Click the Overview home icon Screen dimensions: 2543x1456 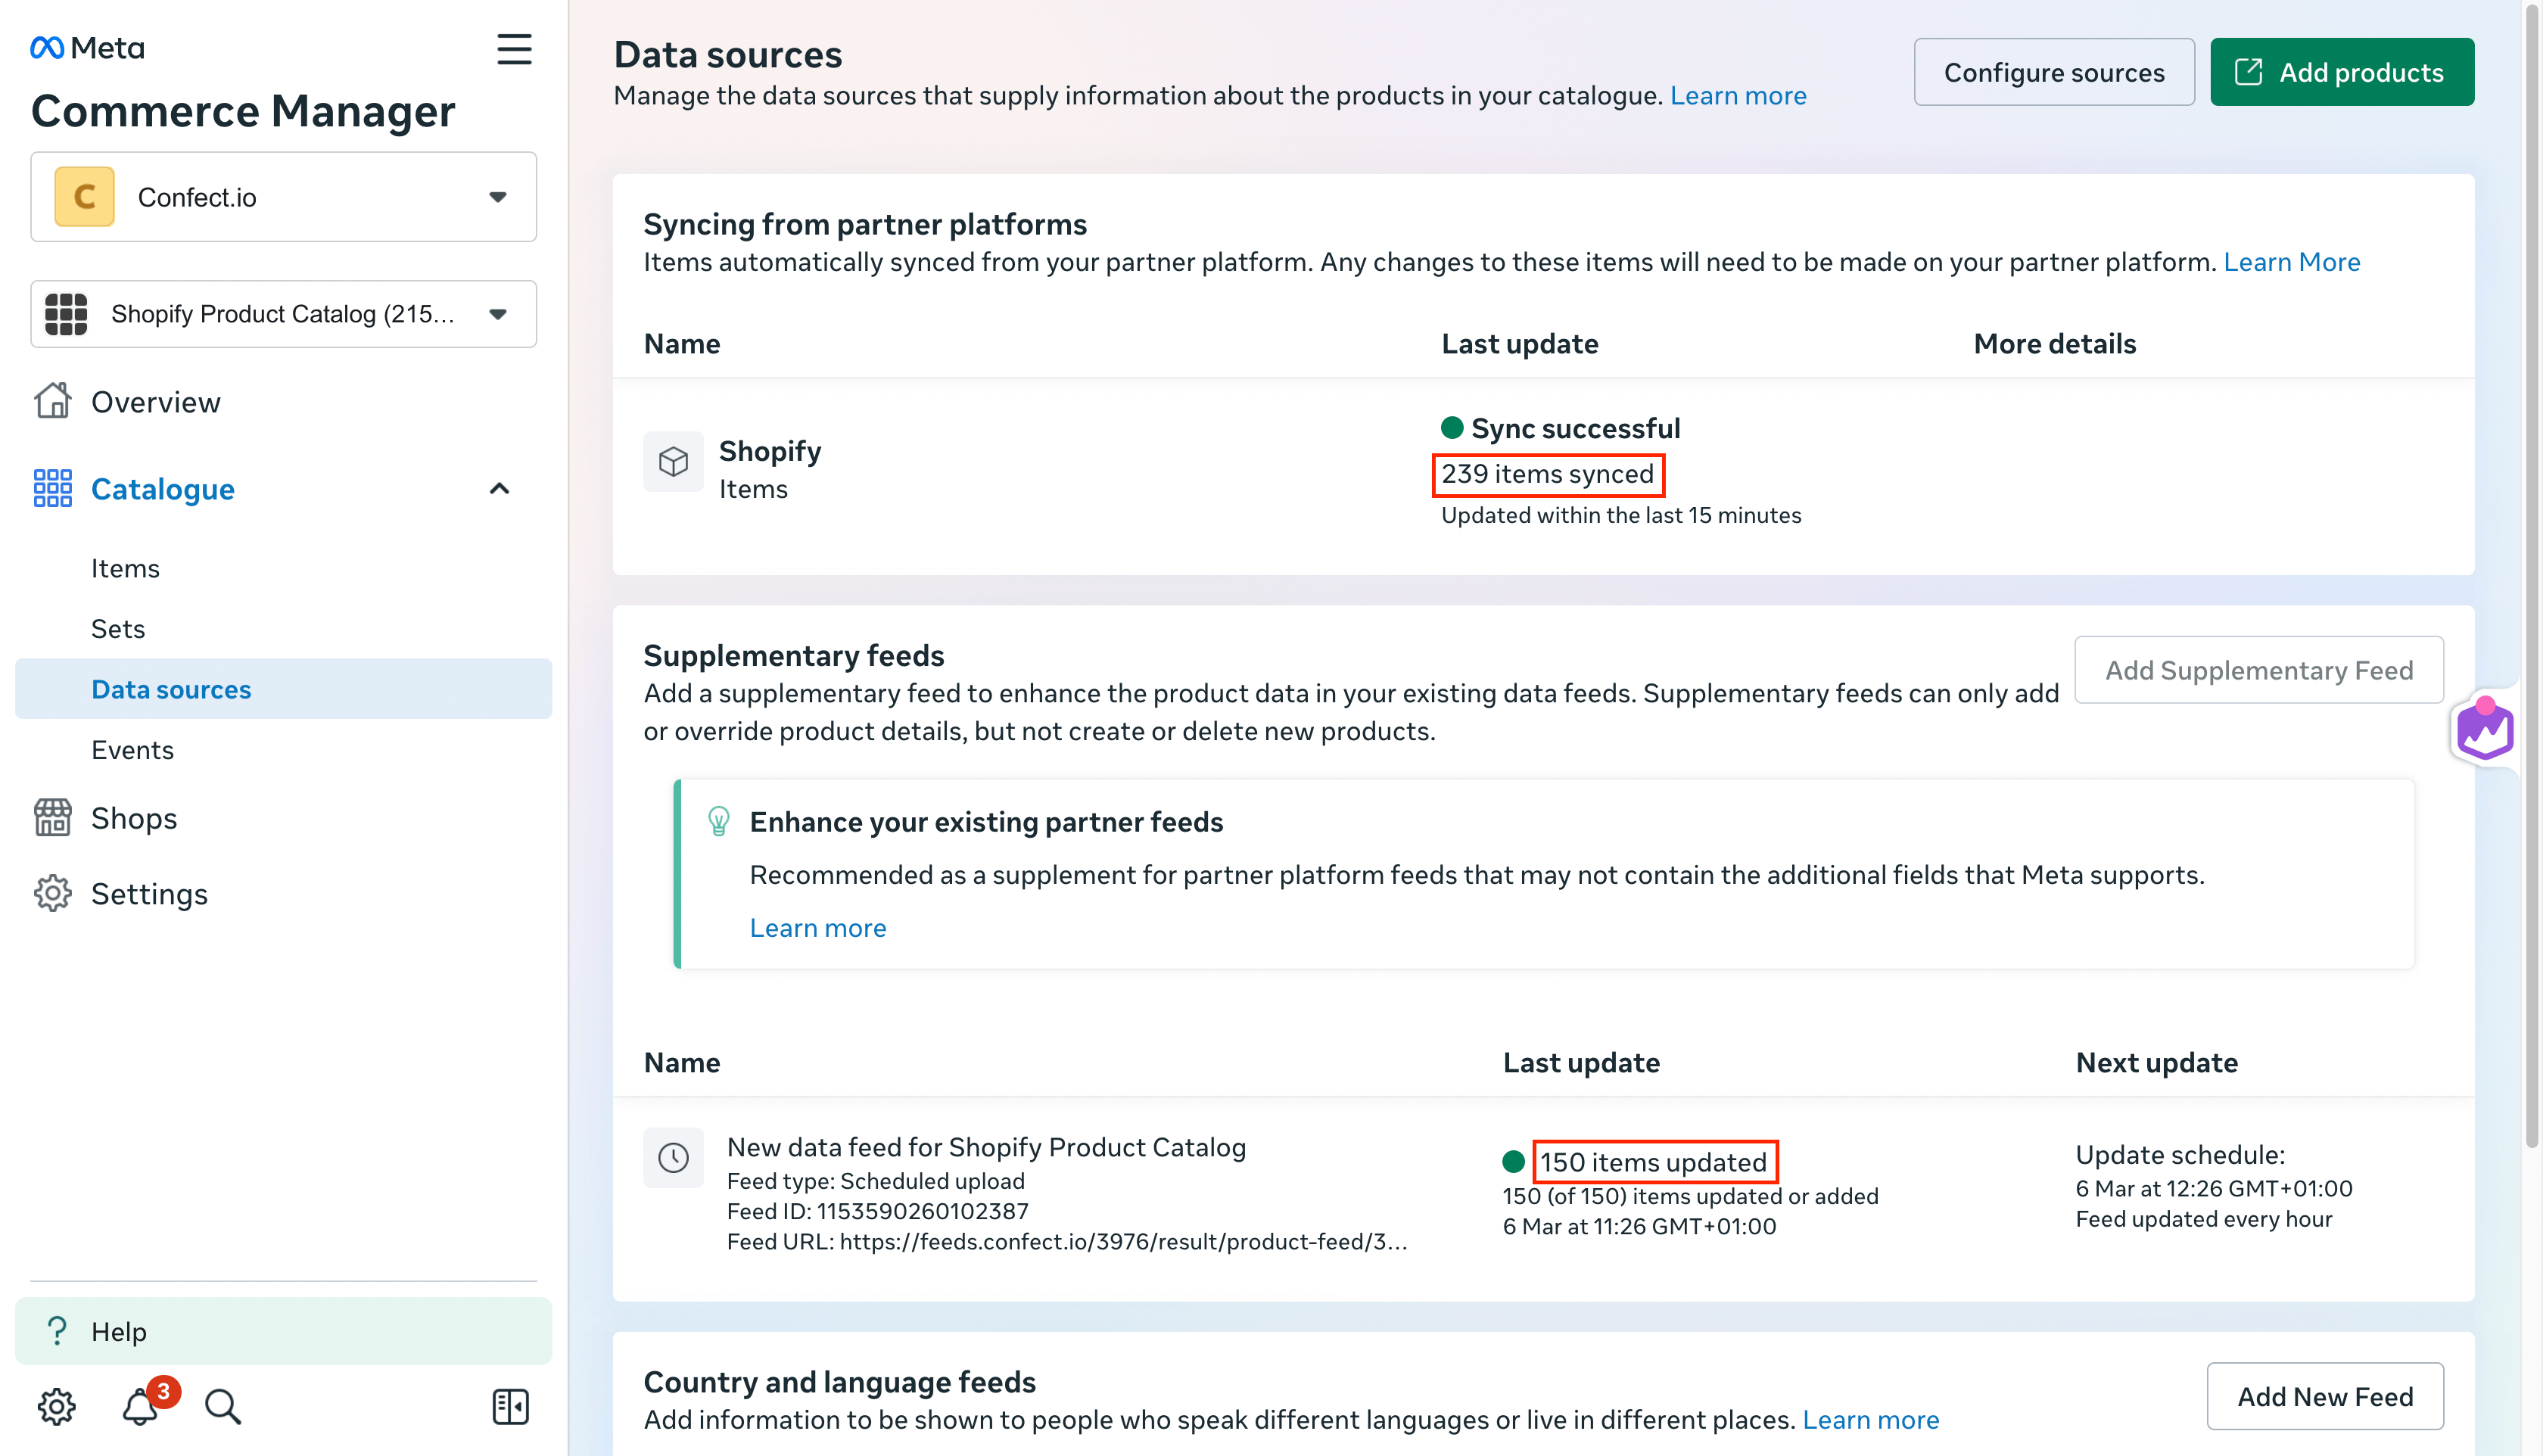tap(52, 401)
